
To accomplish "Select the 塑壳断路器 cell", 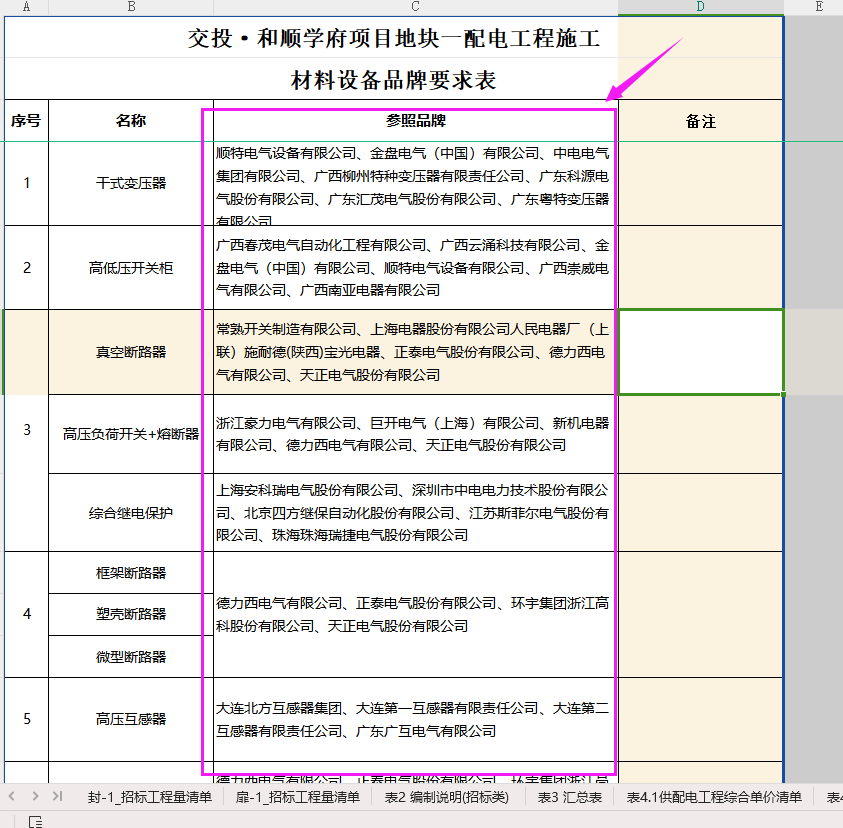I will click(x=131, y=614).
